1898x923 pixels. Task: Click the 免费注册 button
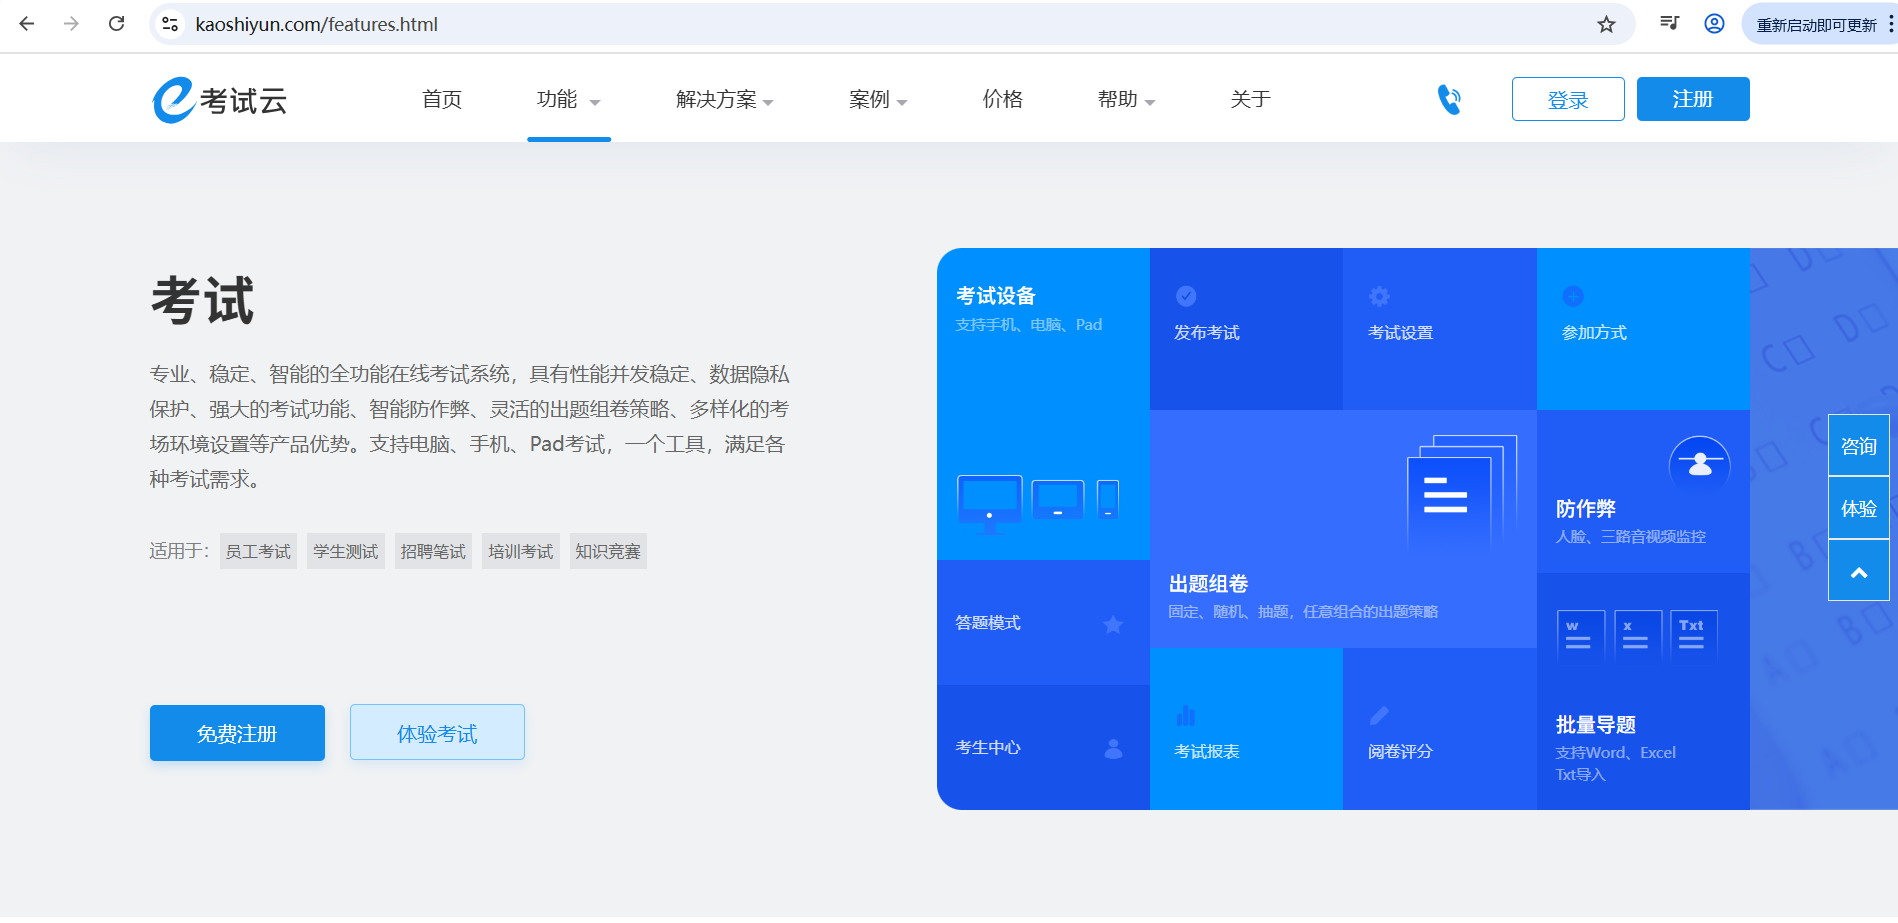[237, 733]
